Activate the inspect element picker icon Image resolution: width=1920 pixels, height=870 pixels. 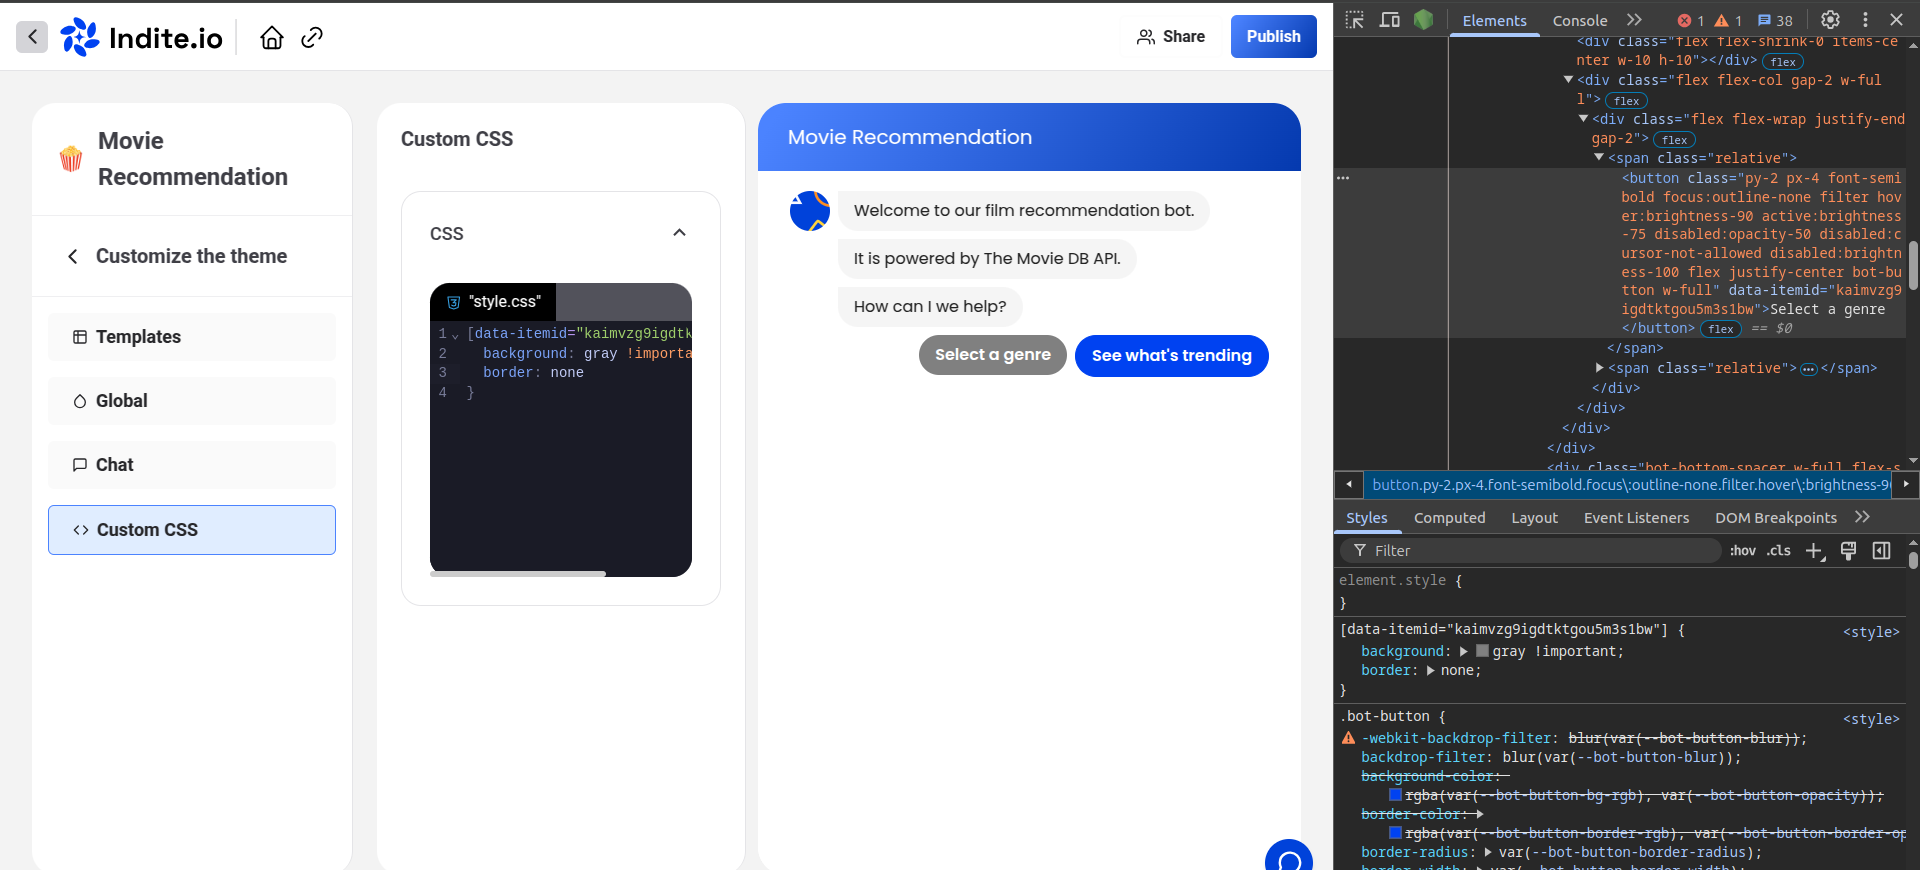1355,20
